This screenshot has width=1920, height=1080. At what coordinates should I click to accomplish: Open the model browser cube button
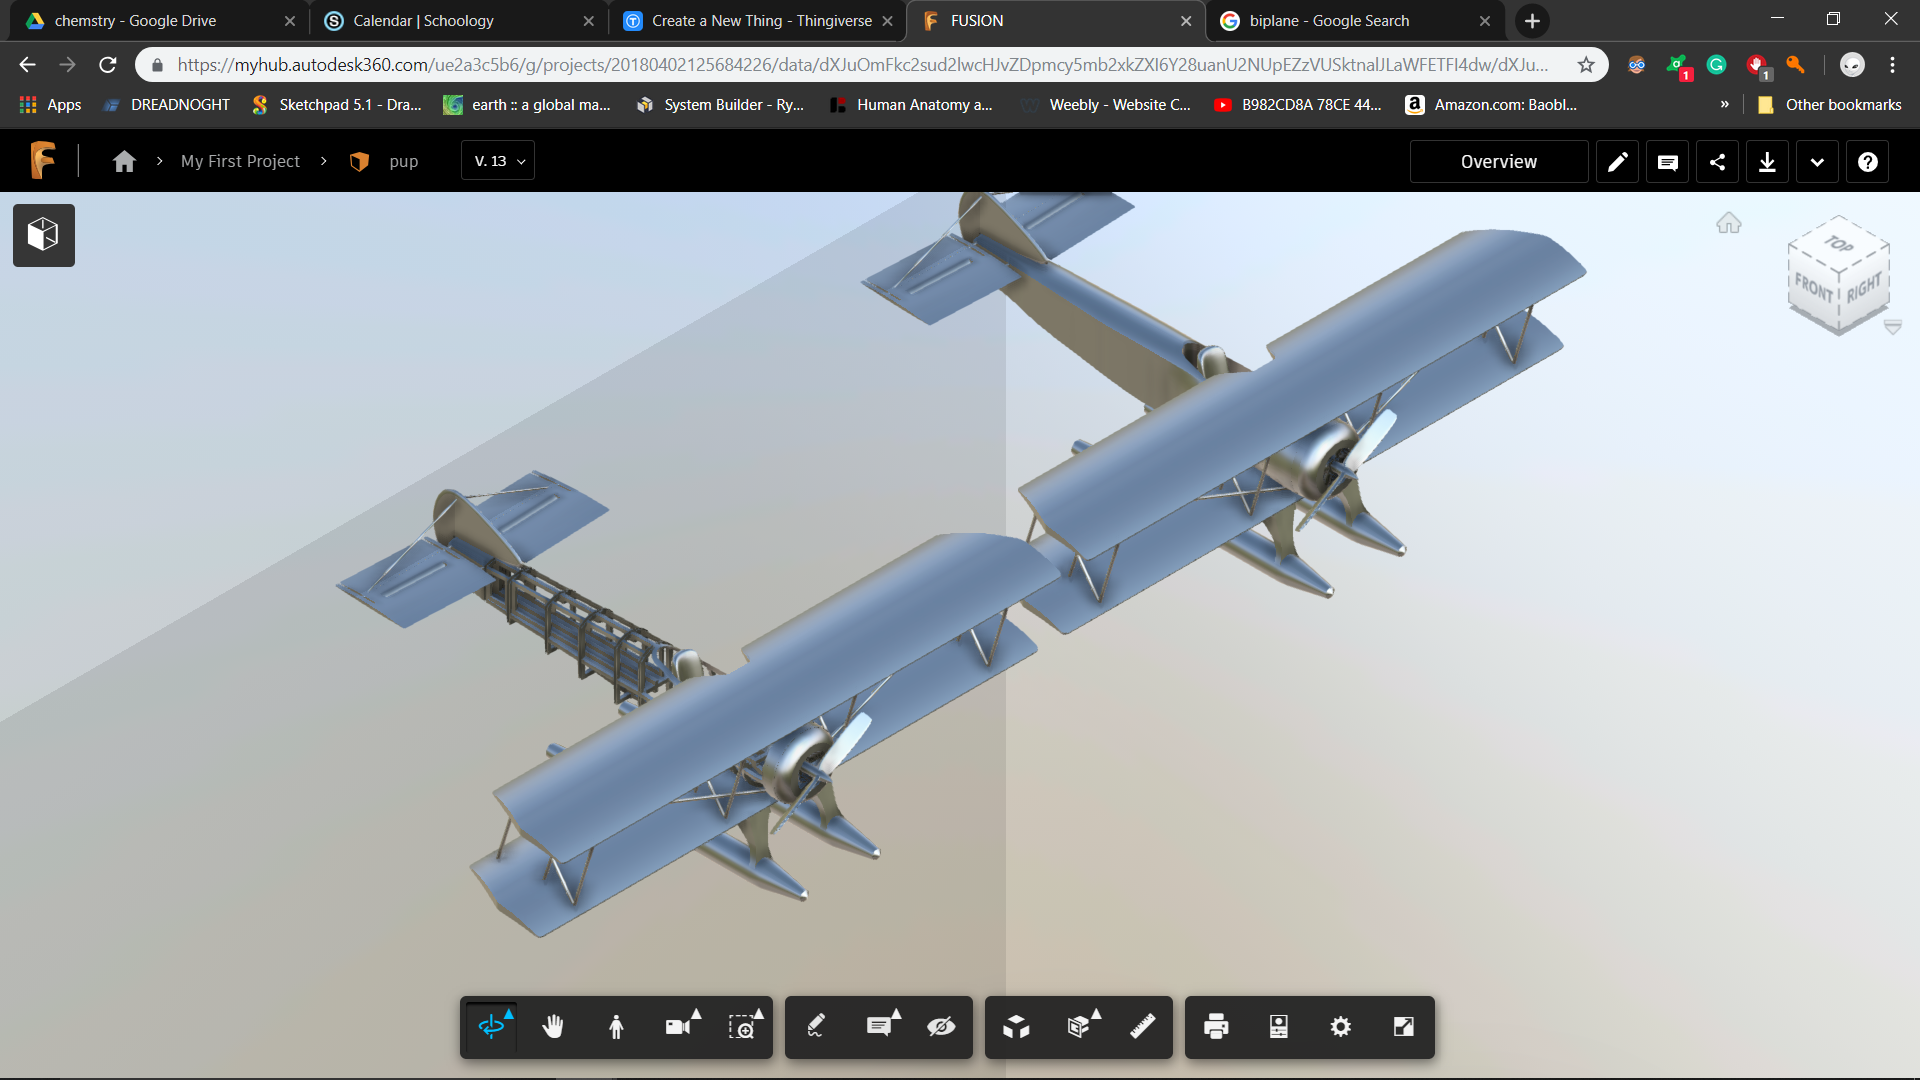click(43, 235)
